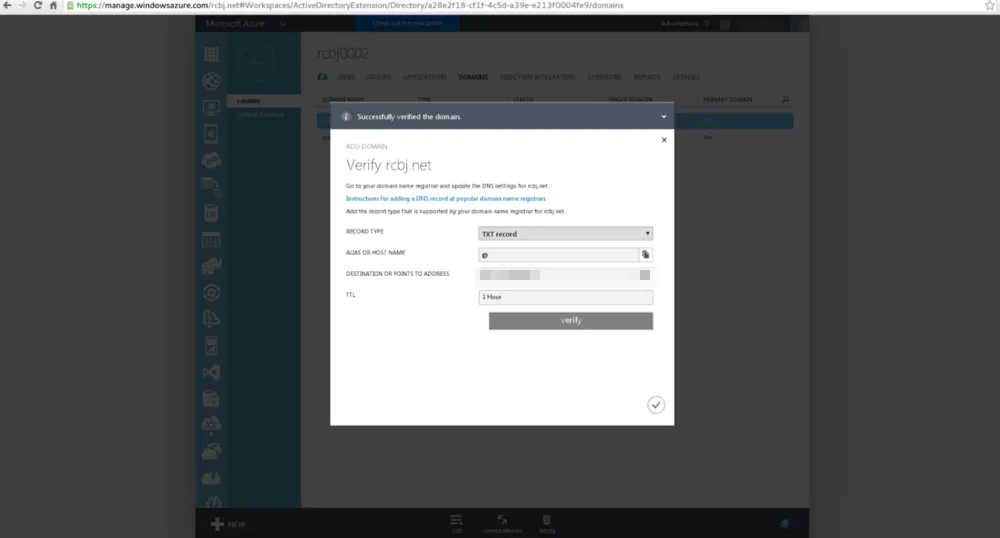Viewport: 1000px width, 538px height.
Task: Open the Storage table icon in the sidebar
Action: click(x=211, y=240)
